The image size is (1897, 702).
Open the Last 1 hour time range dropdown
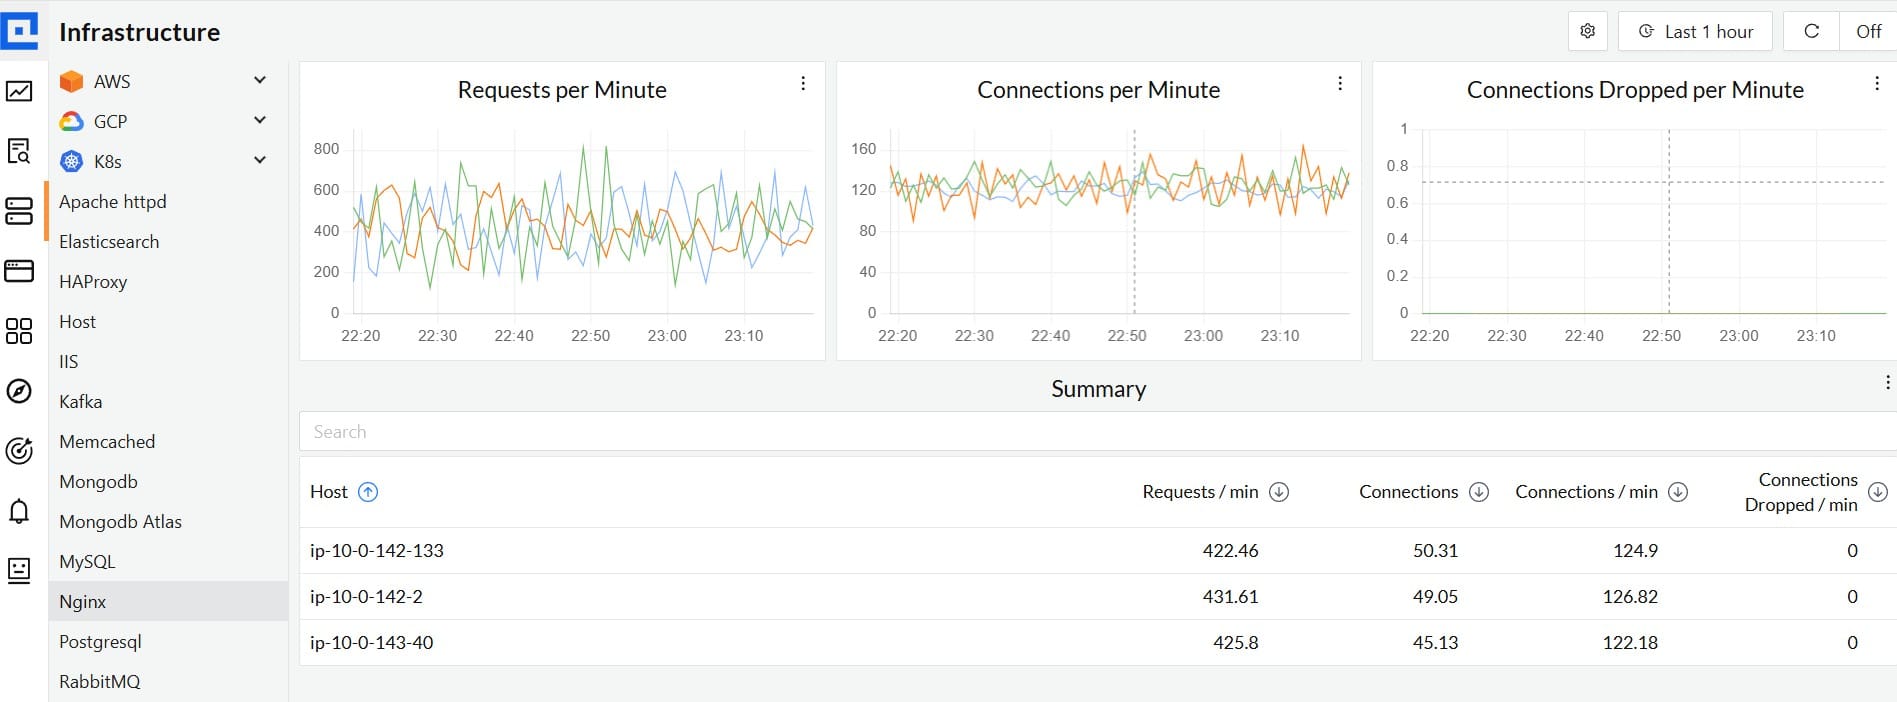tap(1695, 31)
